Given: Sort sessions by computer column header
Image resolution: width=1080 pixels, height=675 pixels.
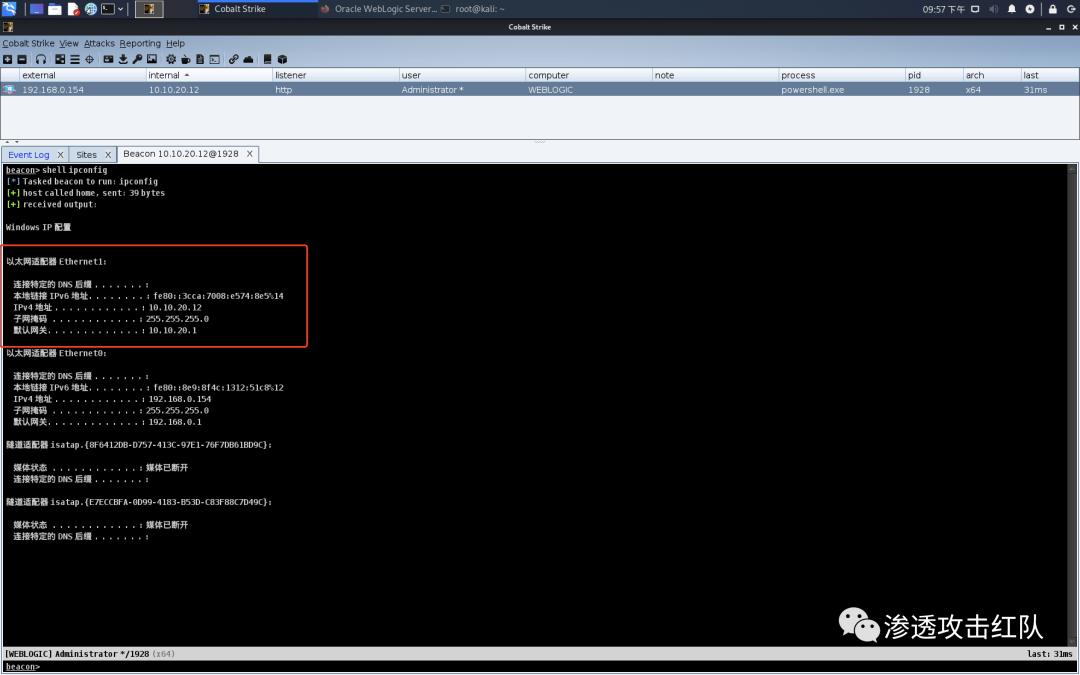Looking at the screenshot, I should (589, 75).
